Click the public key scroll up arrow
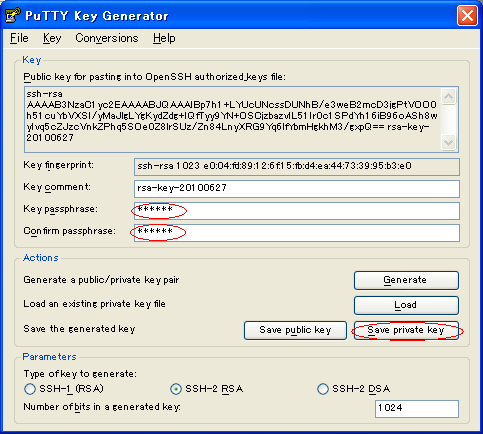Image resolution: width=483 pixels, height=434 pixels. 448,97
